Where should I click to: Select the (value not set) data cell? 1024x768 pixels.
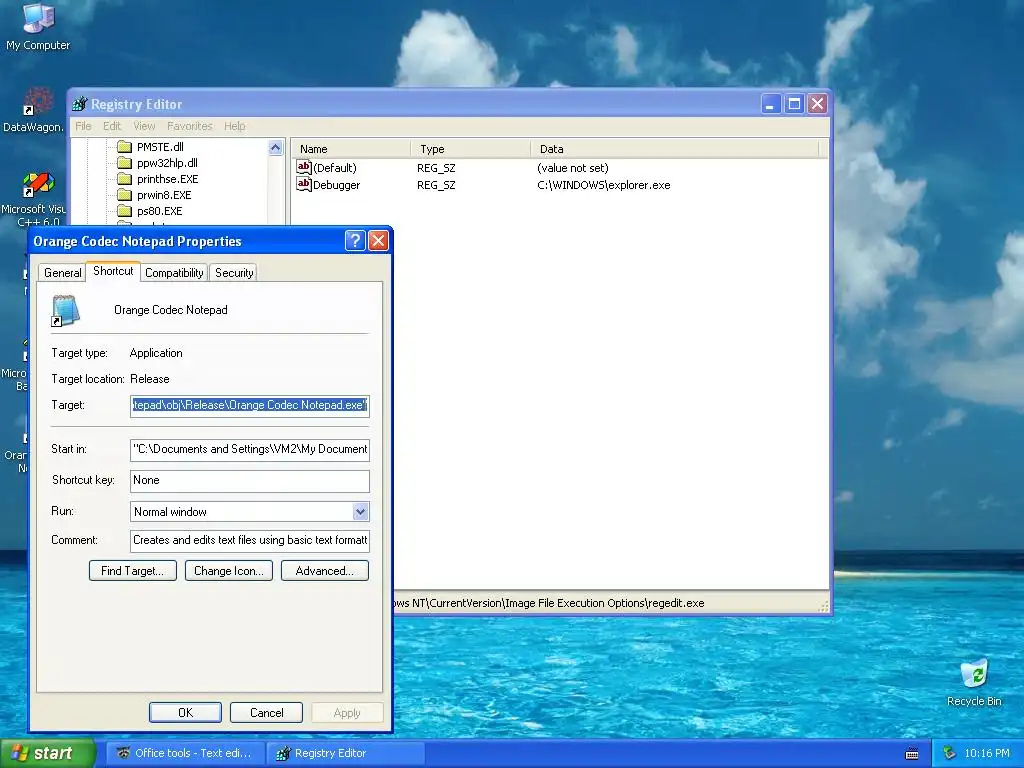[573, 168]
